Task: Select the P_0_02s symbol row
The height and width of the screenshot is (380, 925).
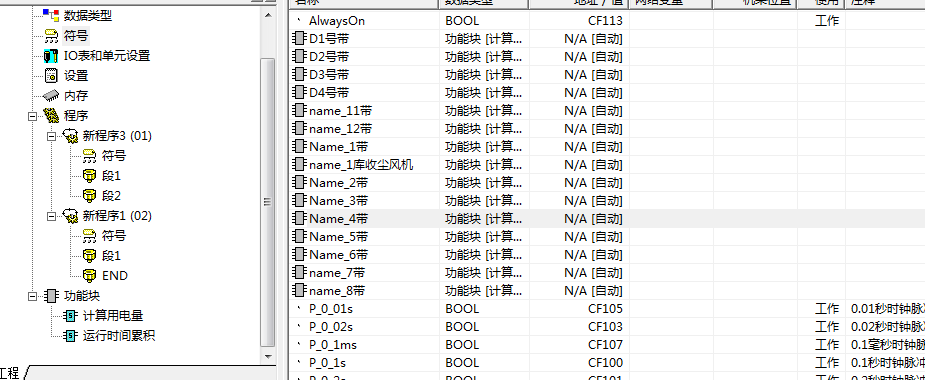Action: 607,327
